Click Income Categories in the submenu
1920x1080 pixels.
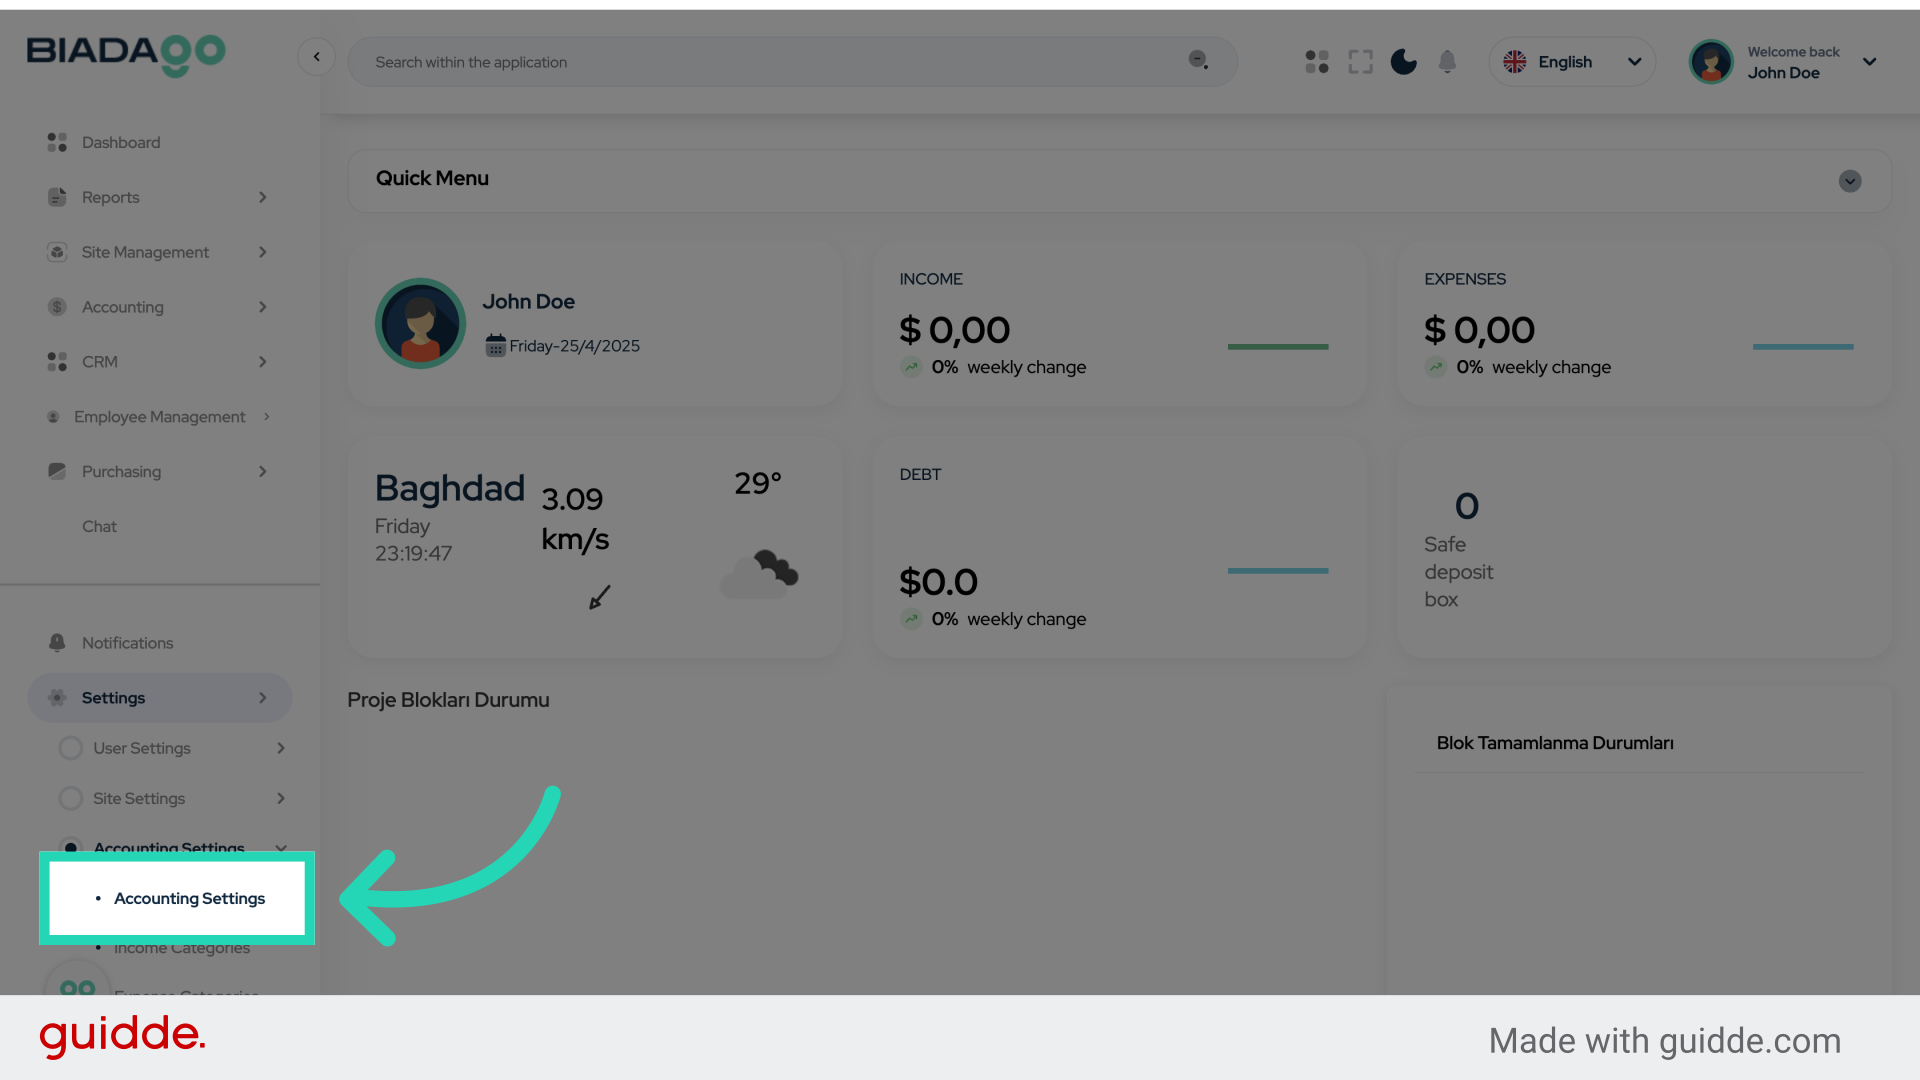tap(181, 947)
